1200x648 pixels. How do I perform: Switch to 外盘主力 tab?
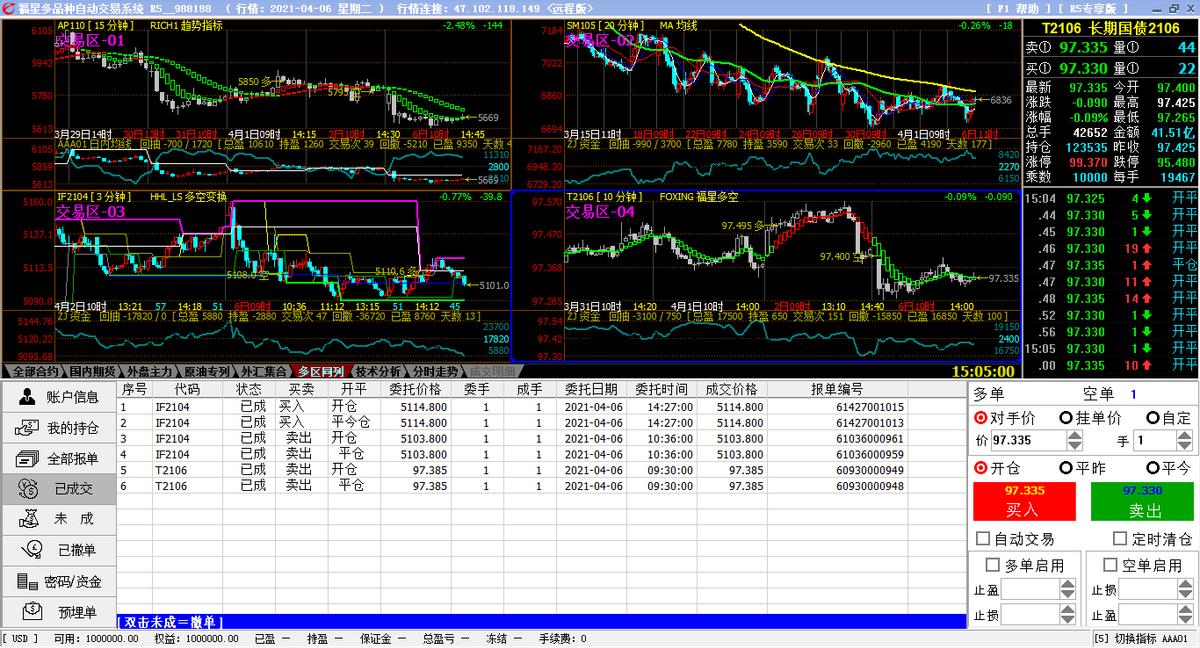(151, 371)
